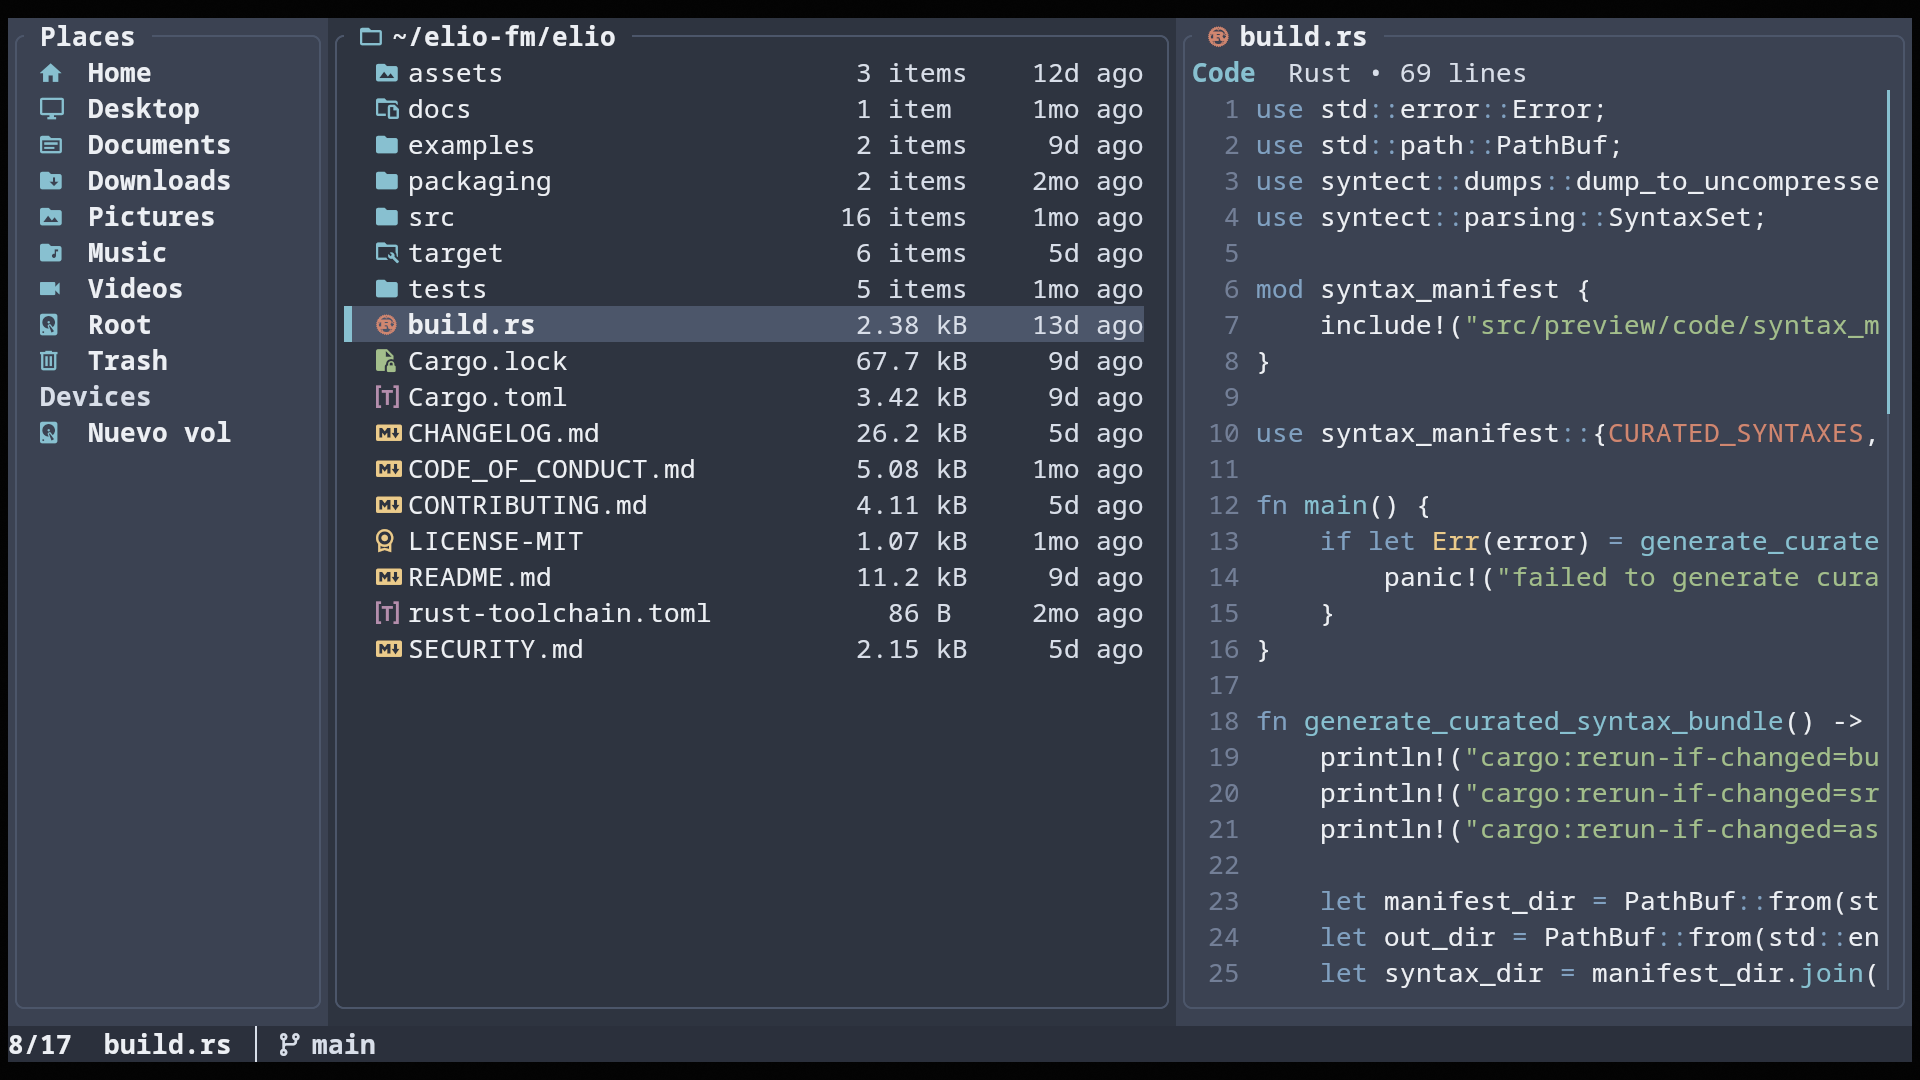Click the Desktop monitor icon
This screenshot has width=1920, height=1080.
51,109
